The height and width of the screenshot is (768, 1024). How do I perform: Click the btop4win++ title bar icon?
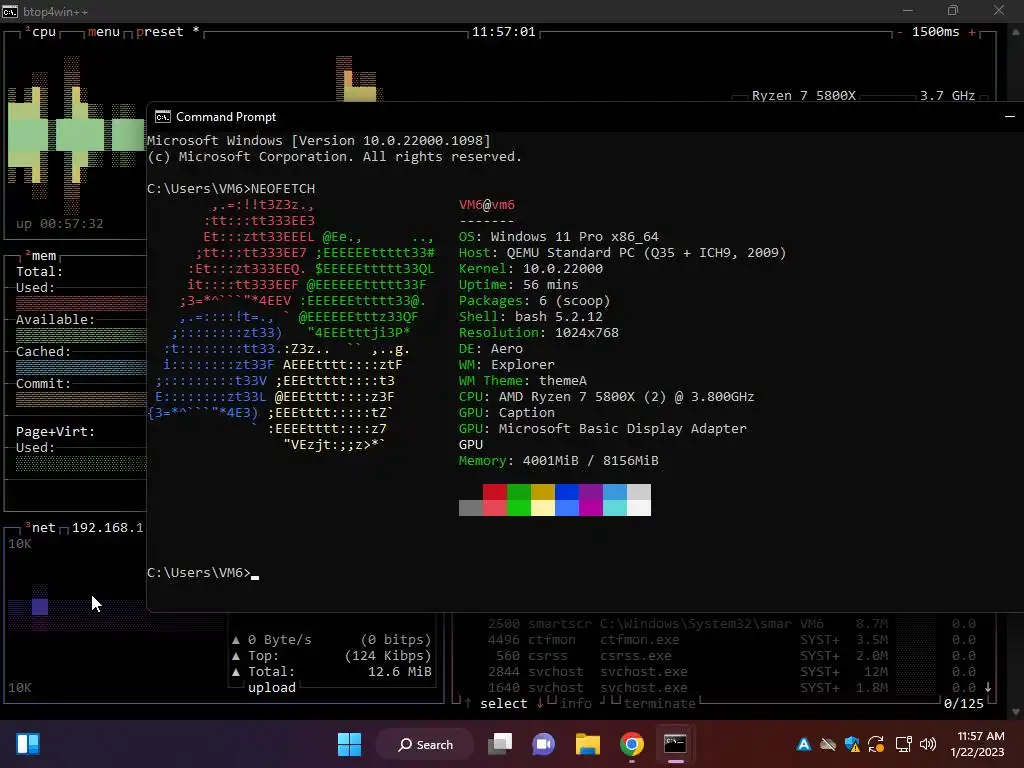[x=10, y=11]
